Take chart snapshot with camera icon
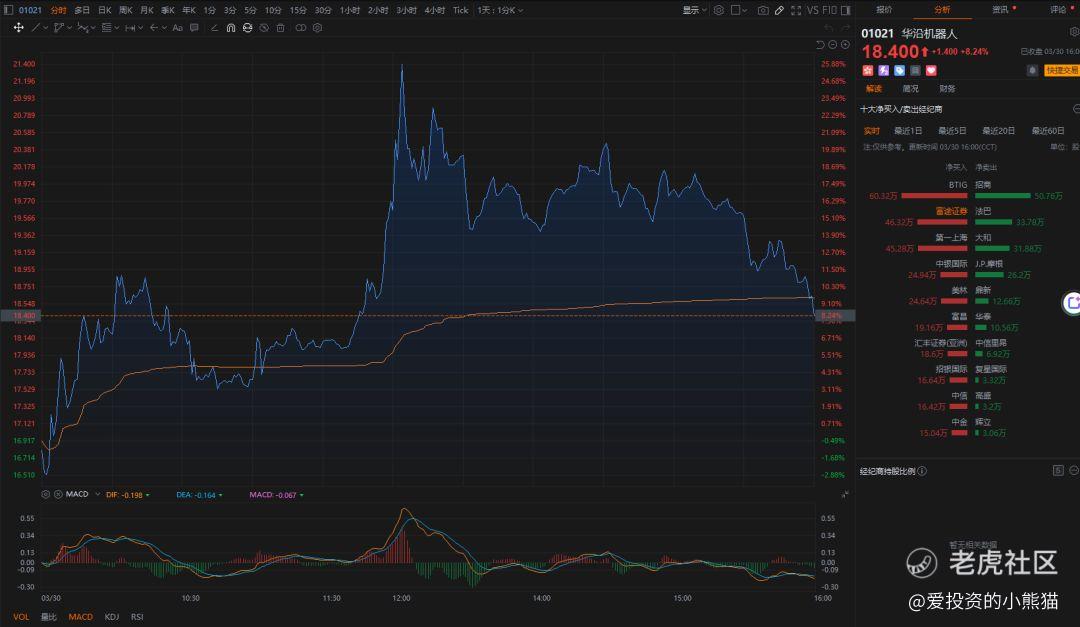Screen dimensions: 1080x627 click(x=763, y=10)
